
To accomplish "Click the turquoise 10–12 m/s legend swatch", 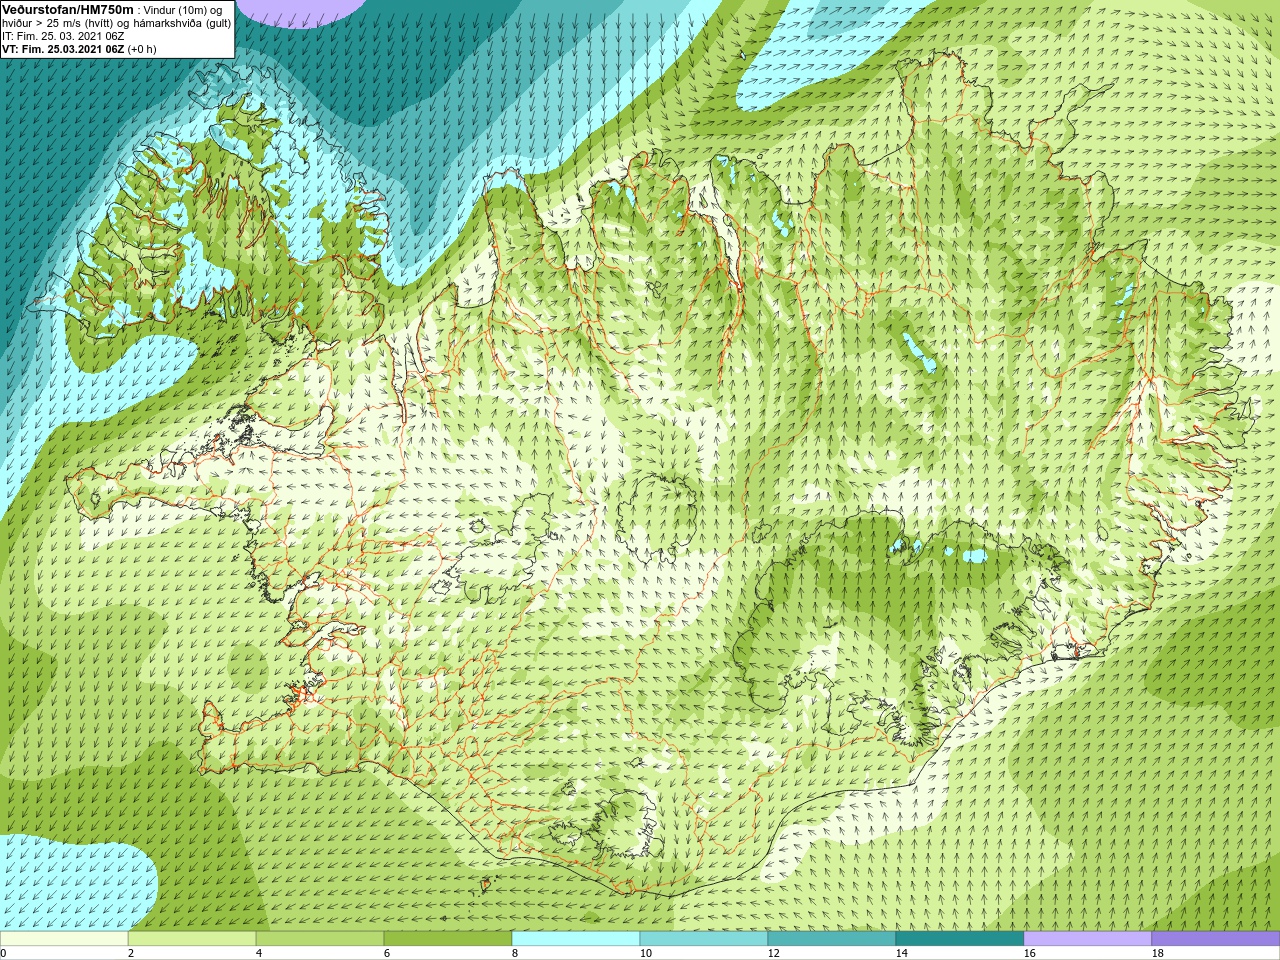I will (704, 939).
